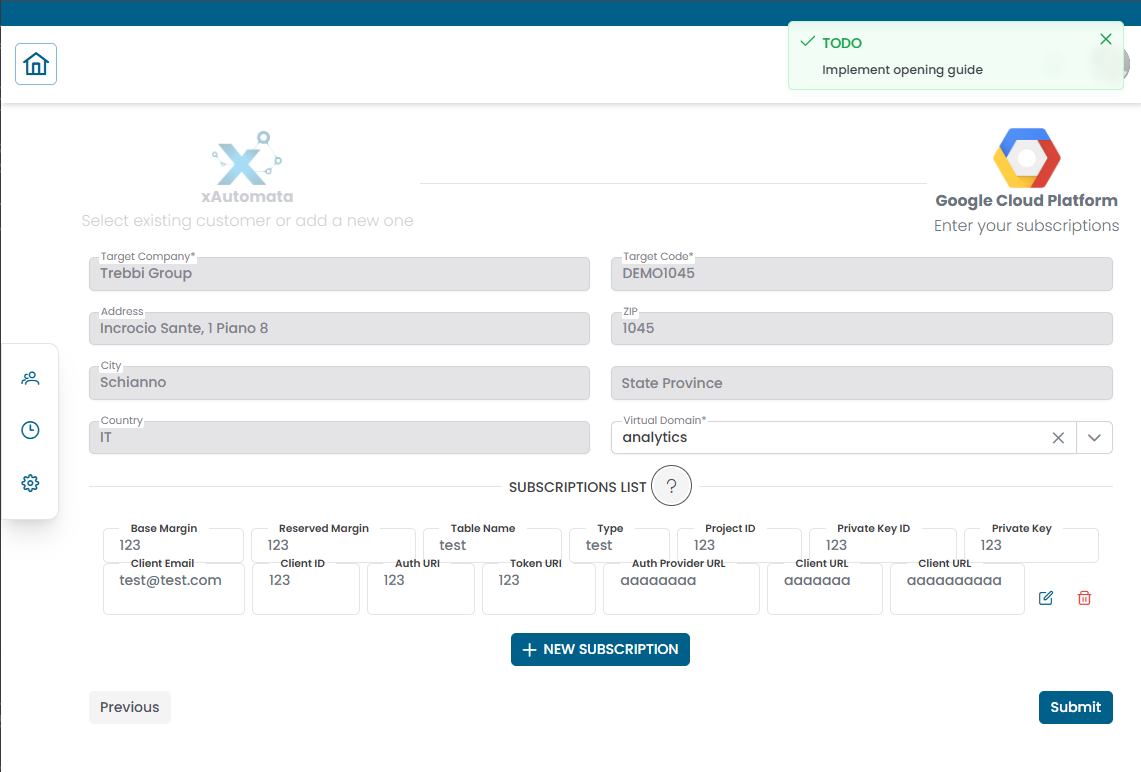Click the Google Cloud Platform logo
Screen dimensions: 1141x772
pos(1026,158)
